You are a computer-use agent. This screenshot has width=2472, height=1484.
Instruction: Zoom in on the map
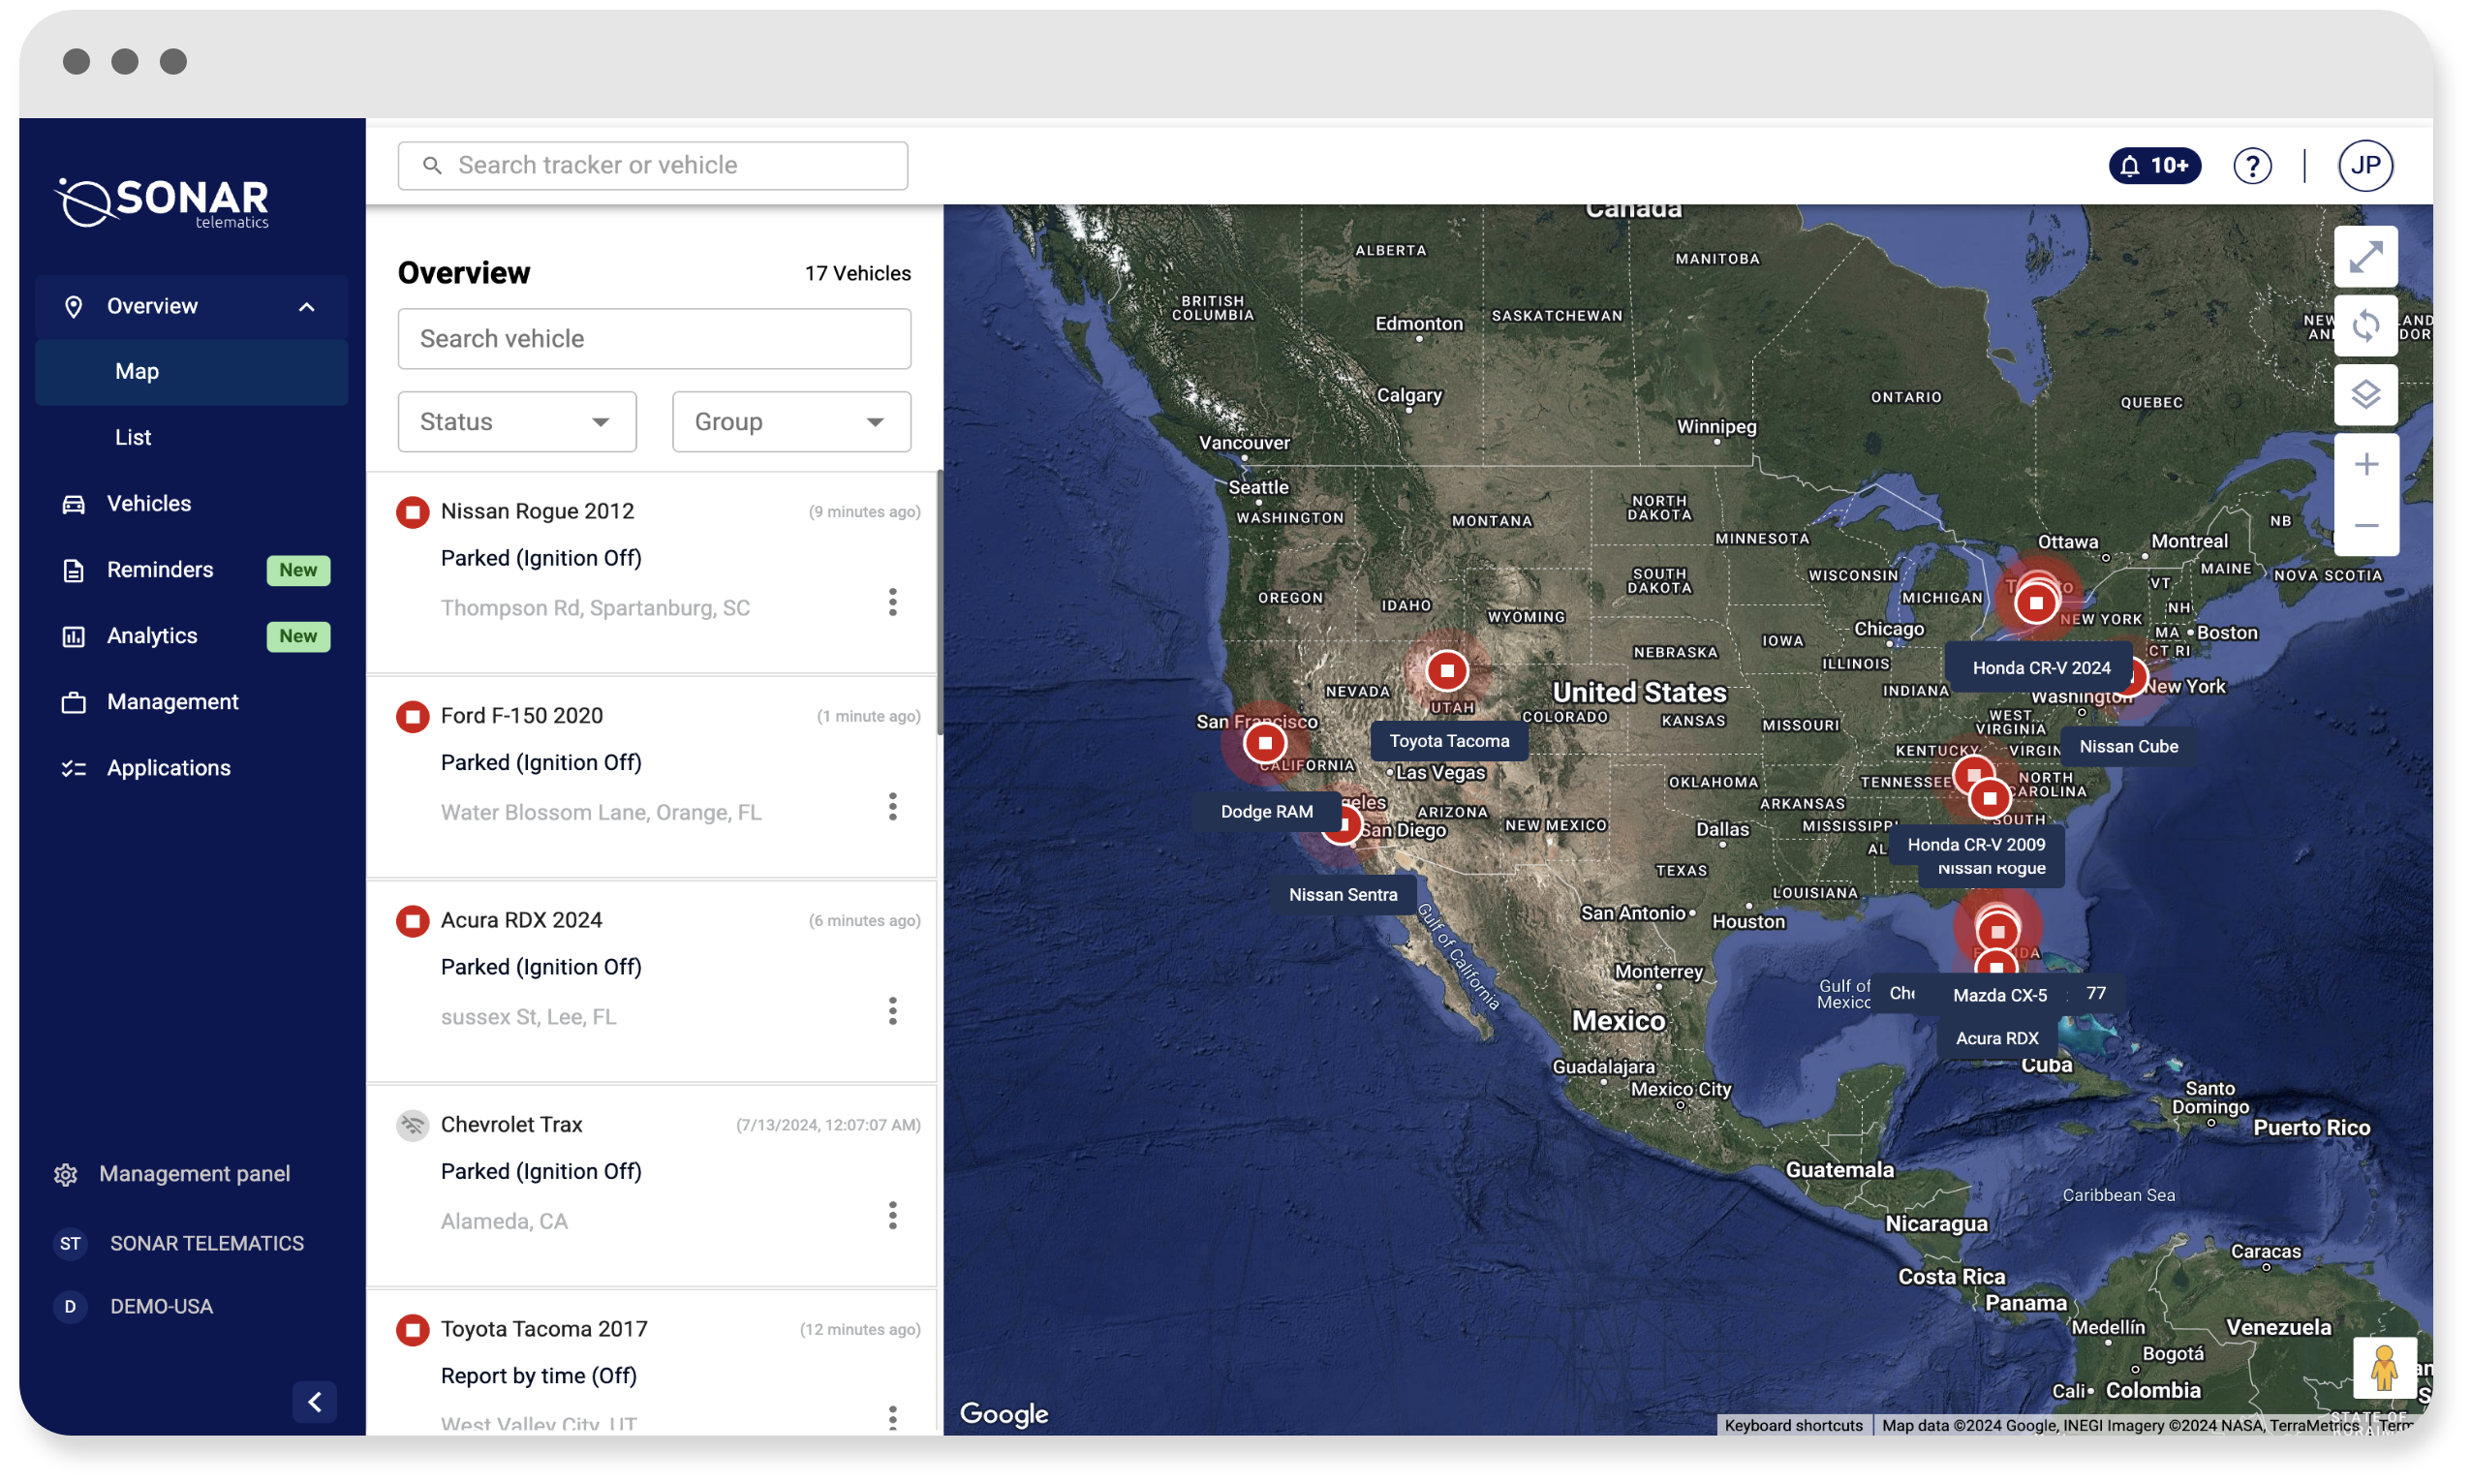[x=2365, y=465]
